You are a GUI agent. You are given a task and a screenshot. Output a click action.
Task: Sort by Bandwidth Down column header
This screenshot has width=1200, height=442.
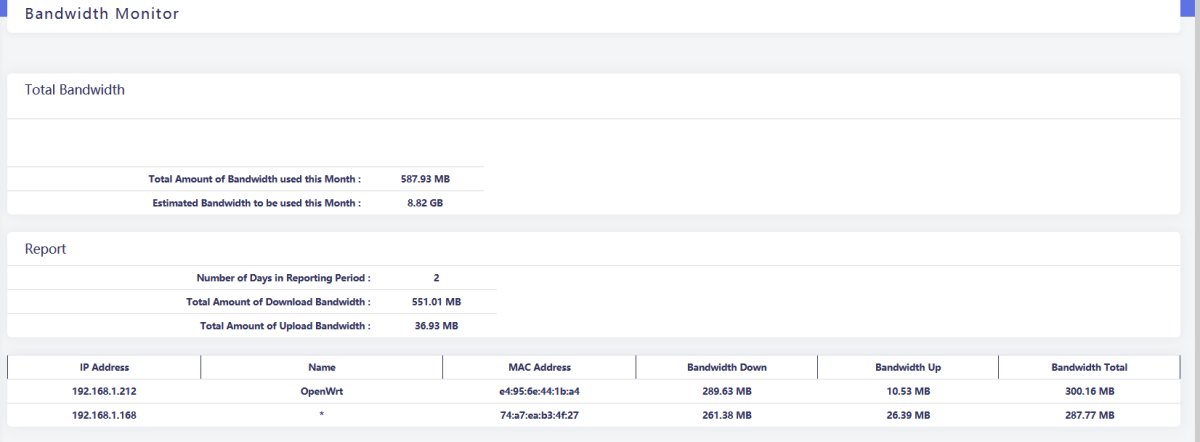[727, 368]
